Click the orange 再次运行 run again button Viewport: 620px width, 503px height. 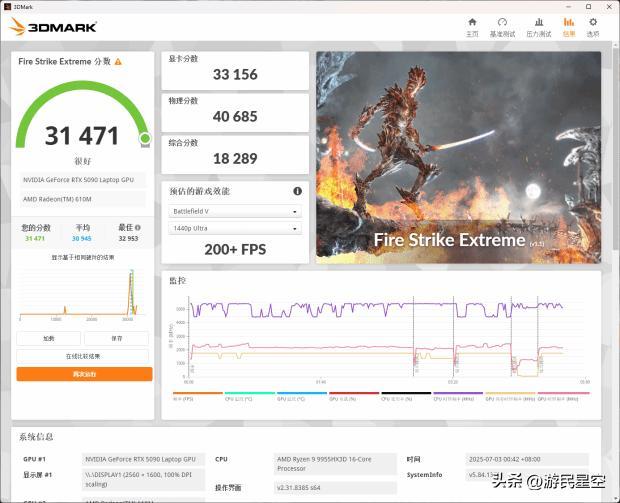coord(84,374)
